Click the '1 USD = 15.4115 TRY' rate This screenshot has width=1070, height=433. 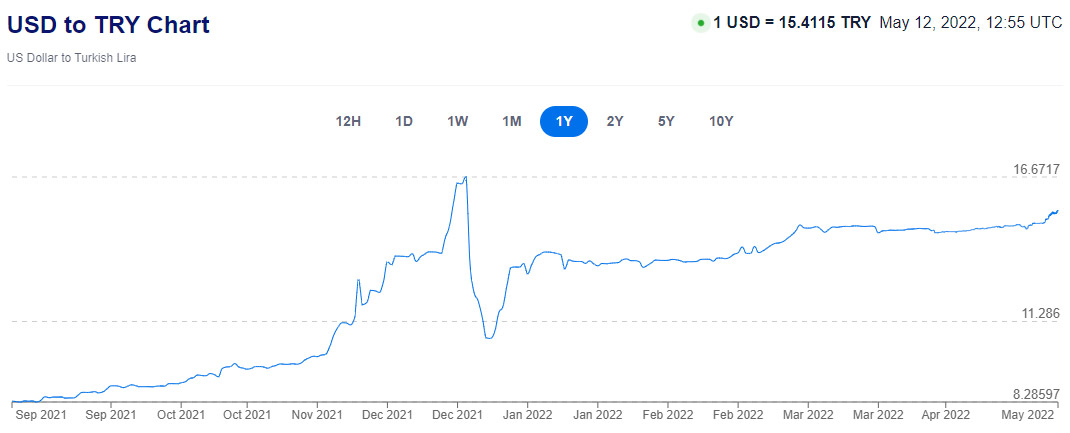pos(792,23)
